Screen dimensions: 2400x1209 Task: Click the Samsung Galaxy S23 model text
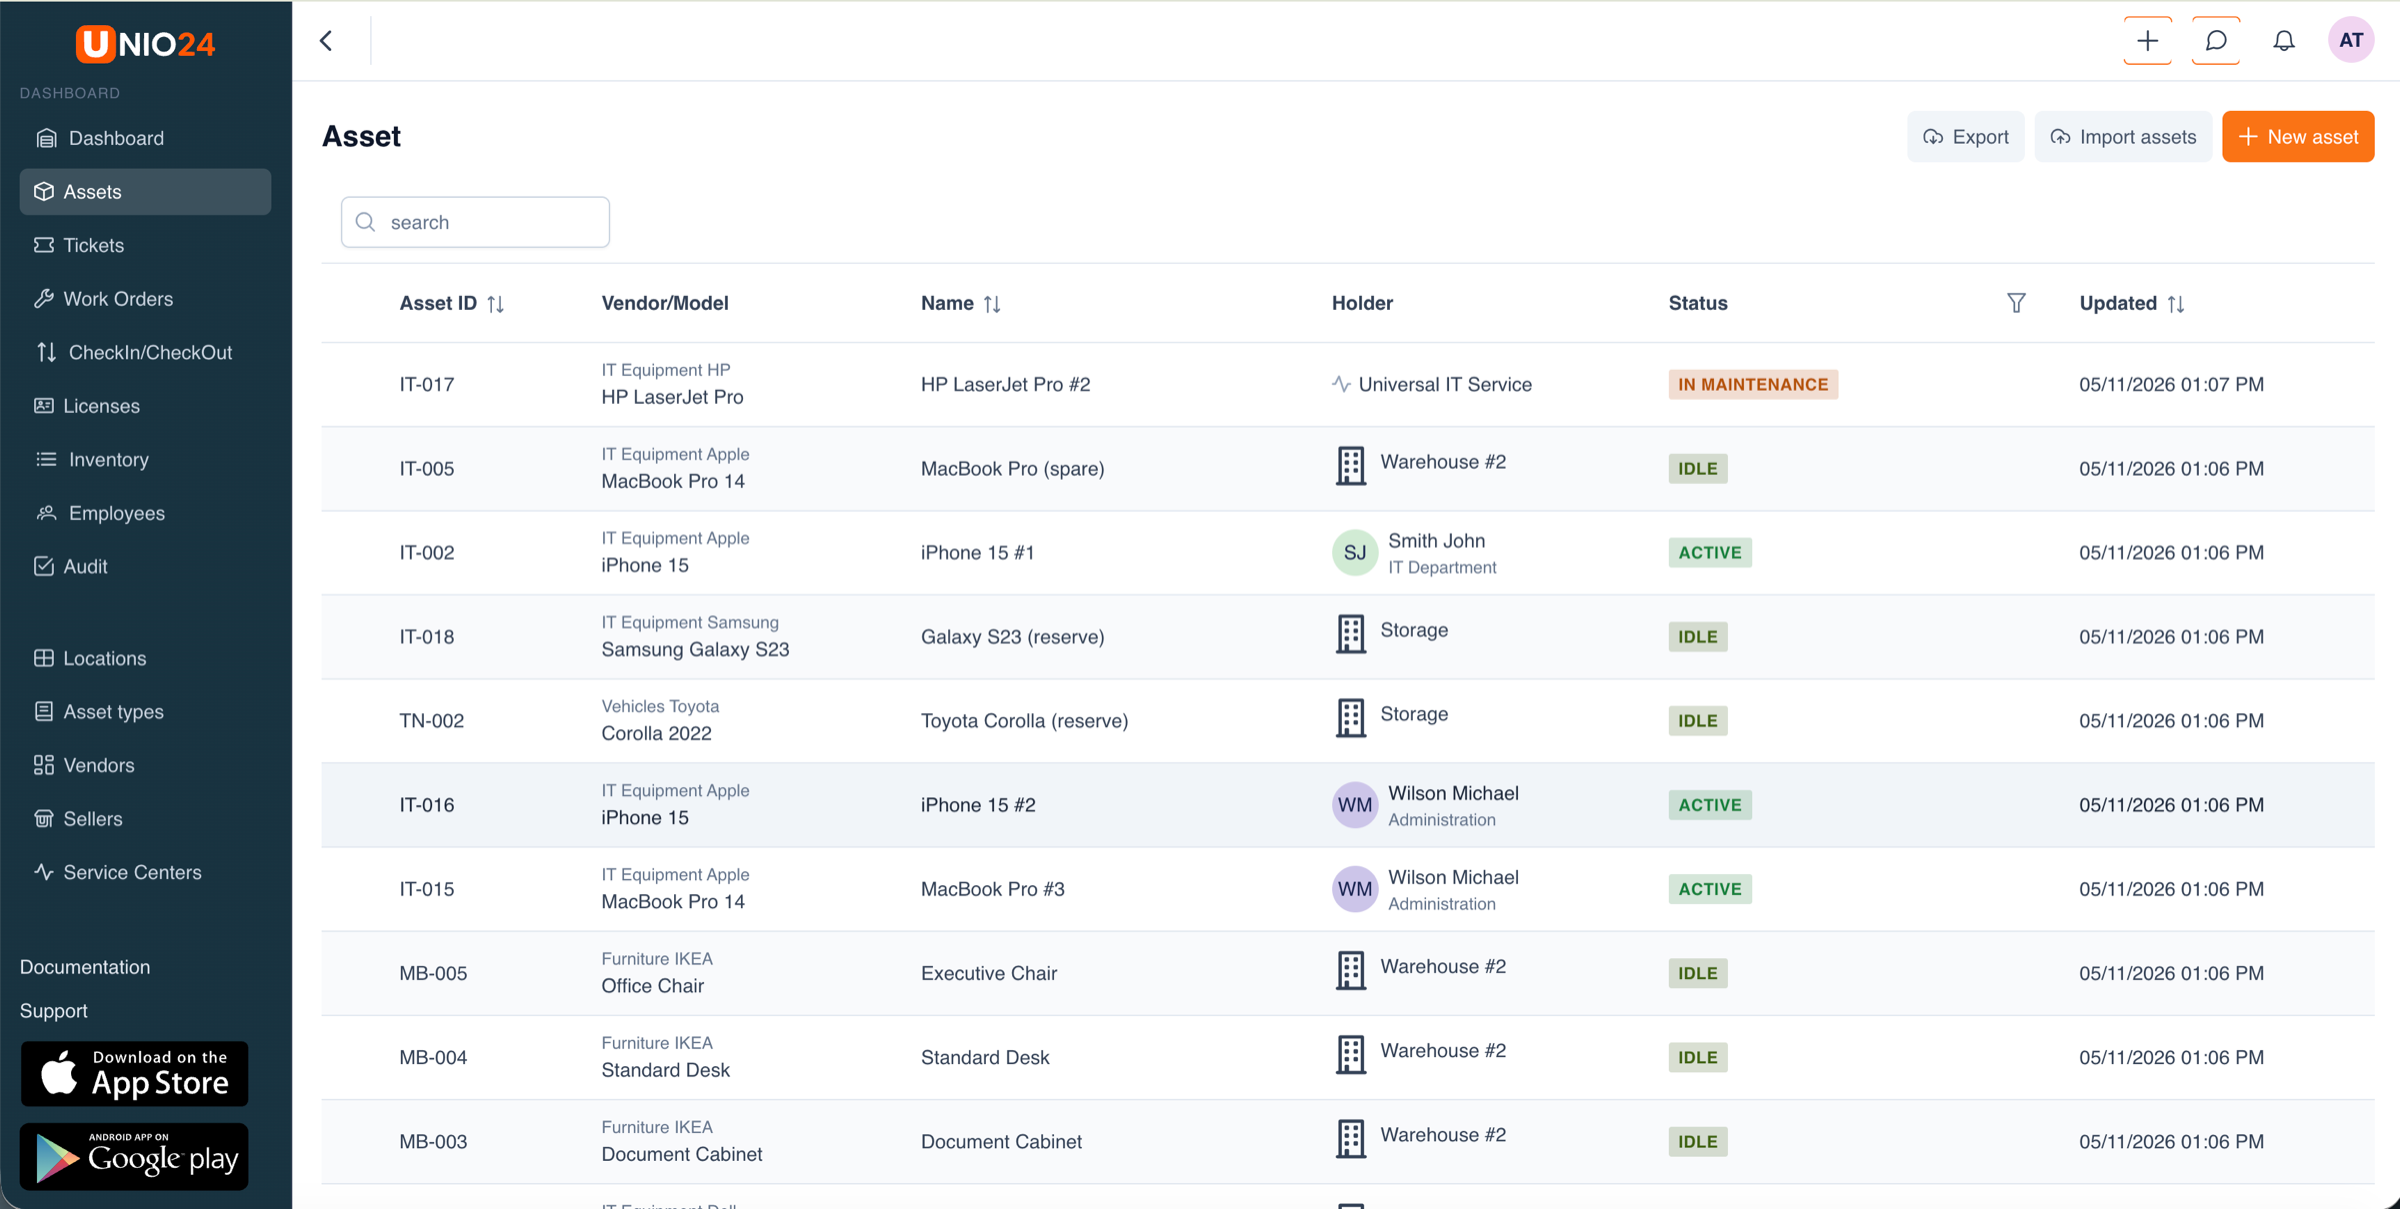pos(695,650)
